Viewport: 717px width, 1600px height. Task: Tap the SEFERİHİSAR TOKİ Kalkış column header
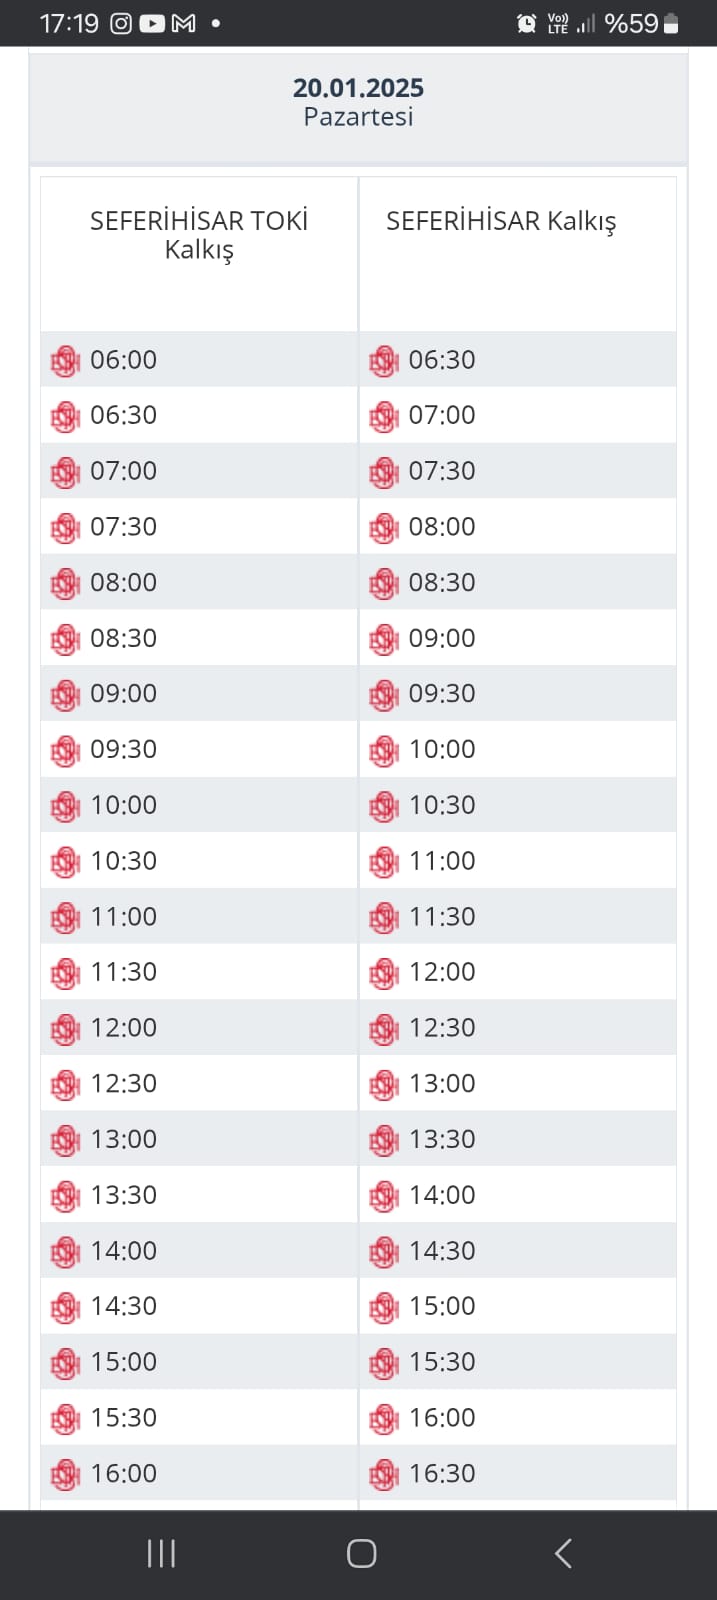click(199, 235)
